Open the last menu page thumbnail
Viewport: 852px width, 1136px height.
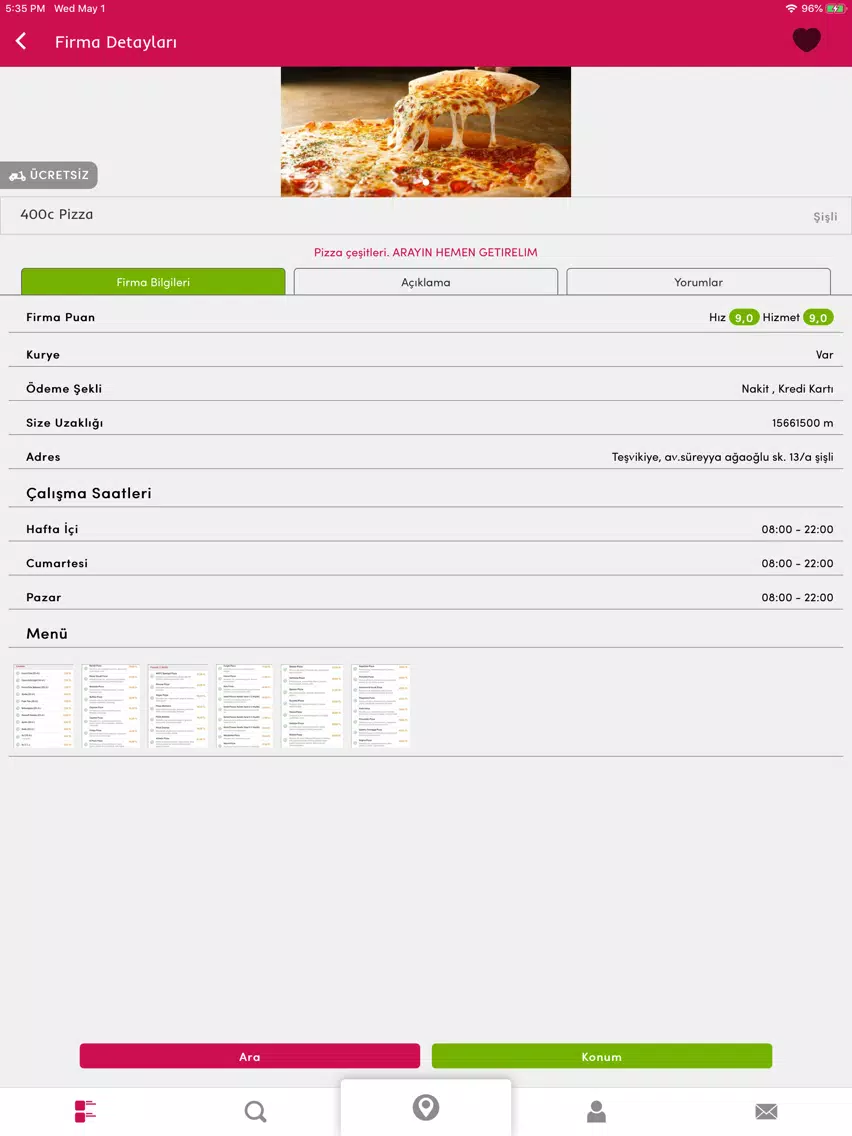[380, 706]
